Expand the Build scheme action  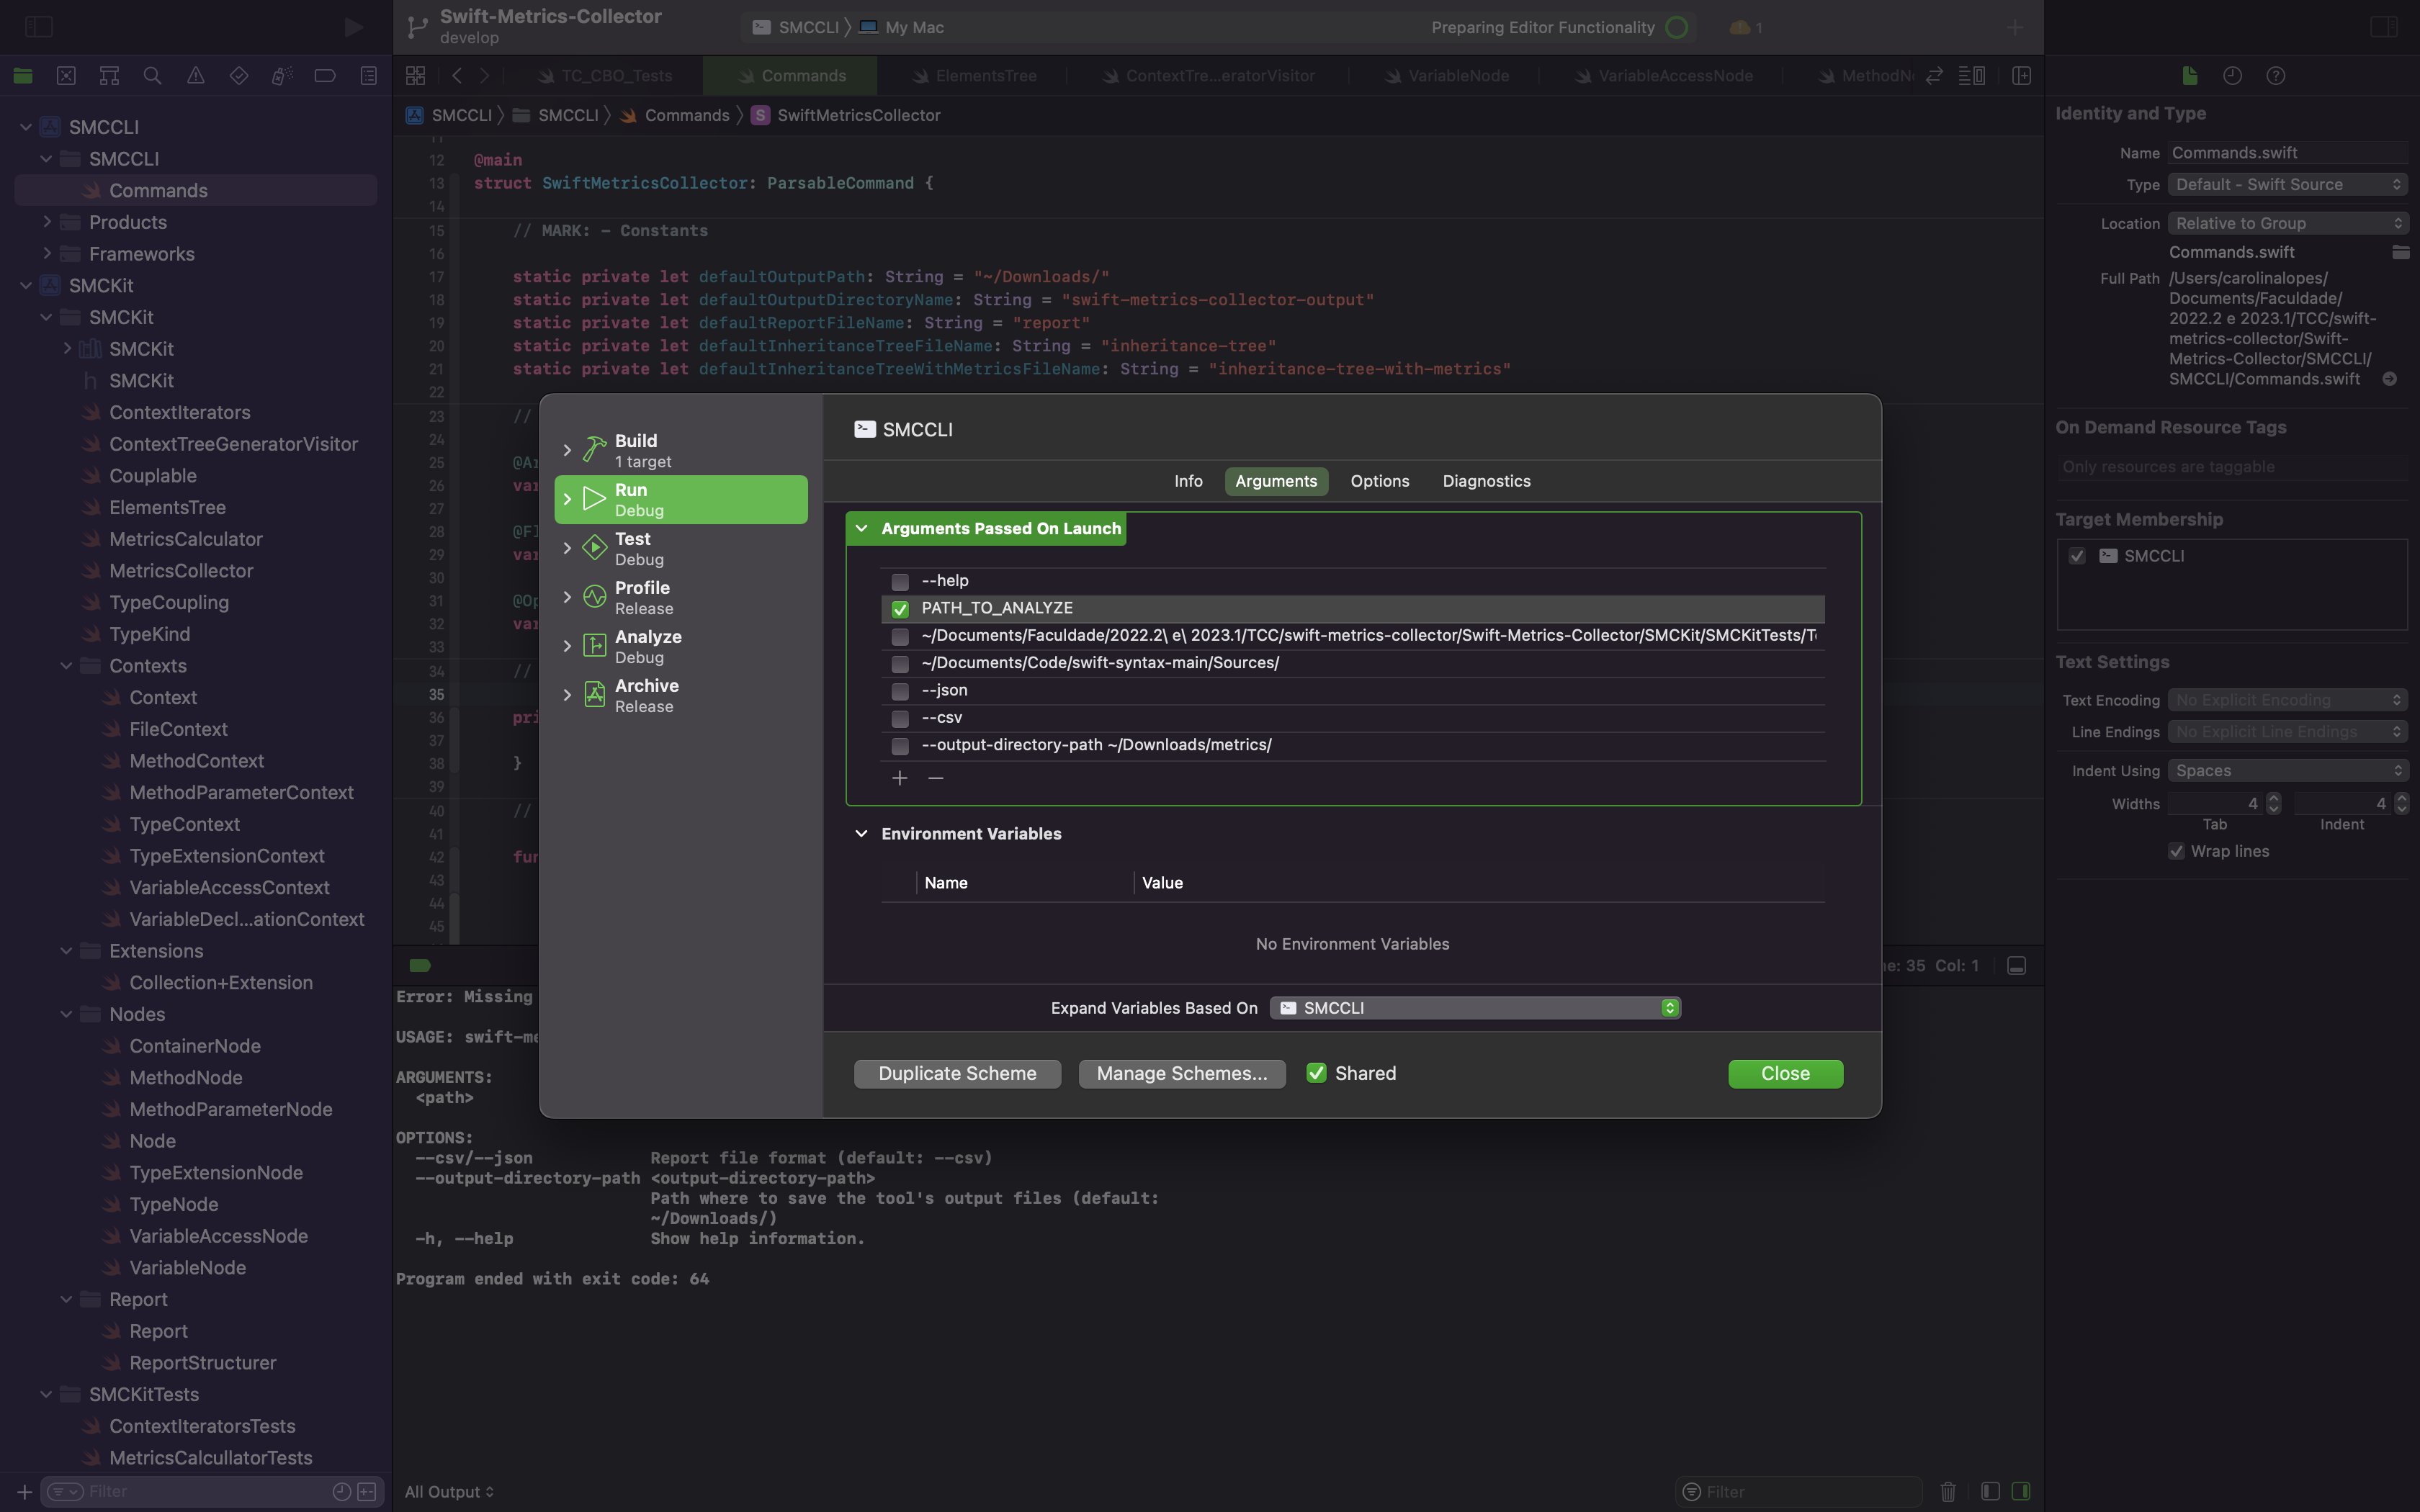pos(567,450)
